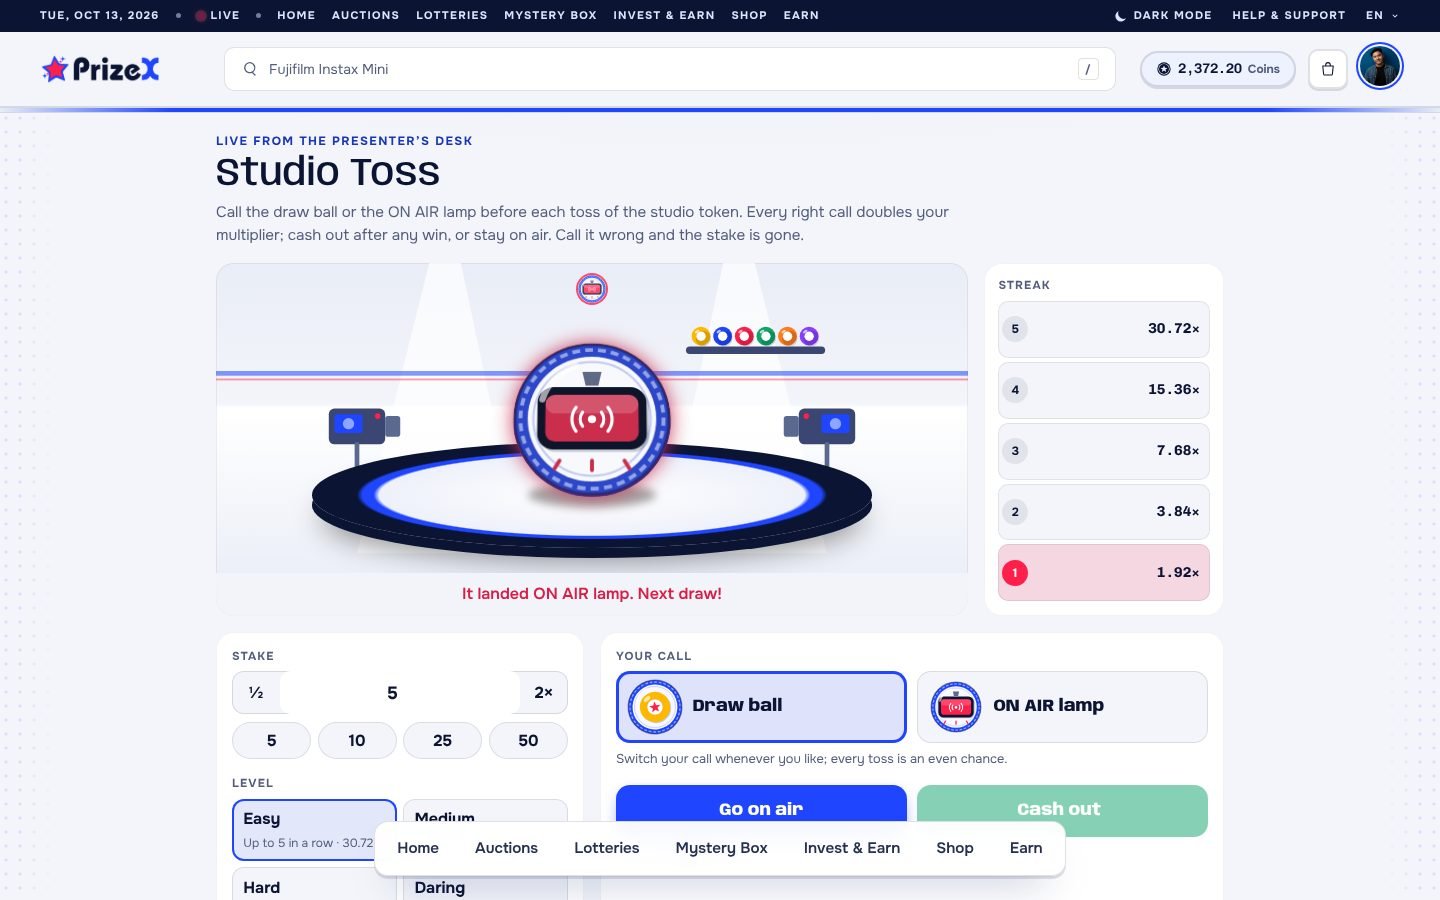Viewport: 1440px width, 900px height.
Task: Open the shopping bag icon
Action: [1328, 69]
